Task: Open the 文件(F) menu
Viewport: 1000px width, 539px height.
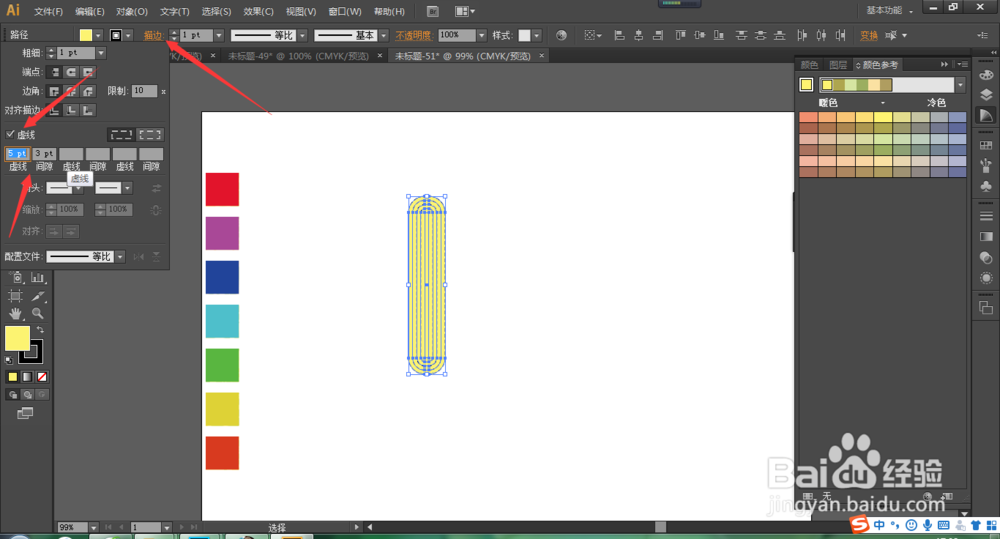Action: [48, 11]
